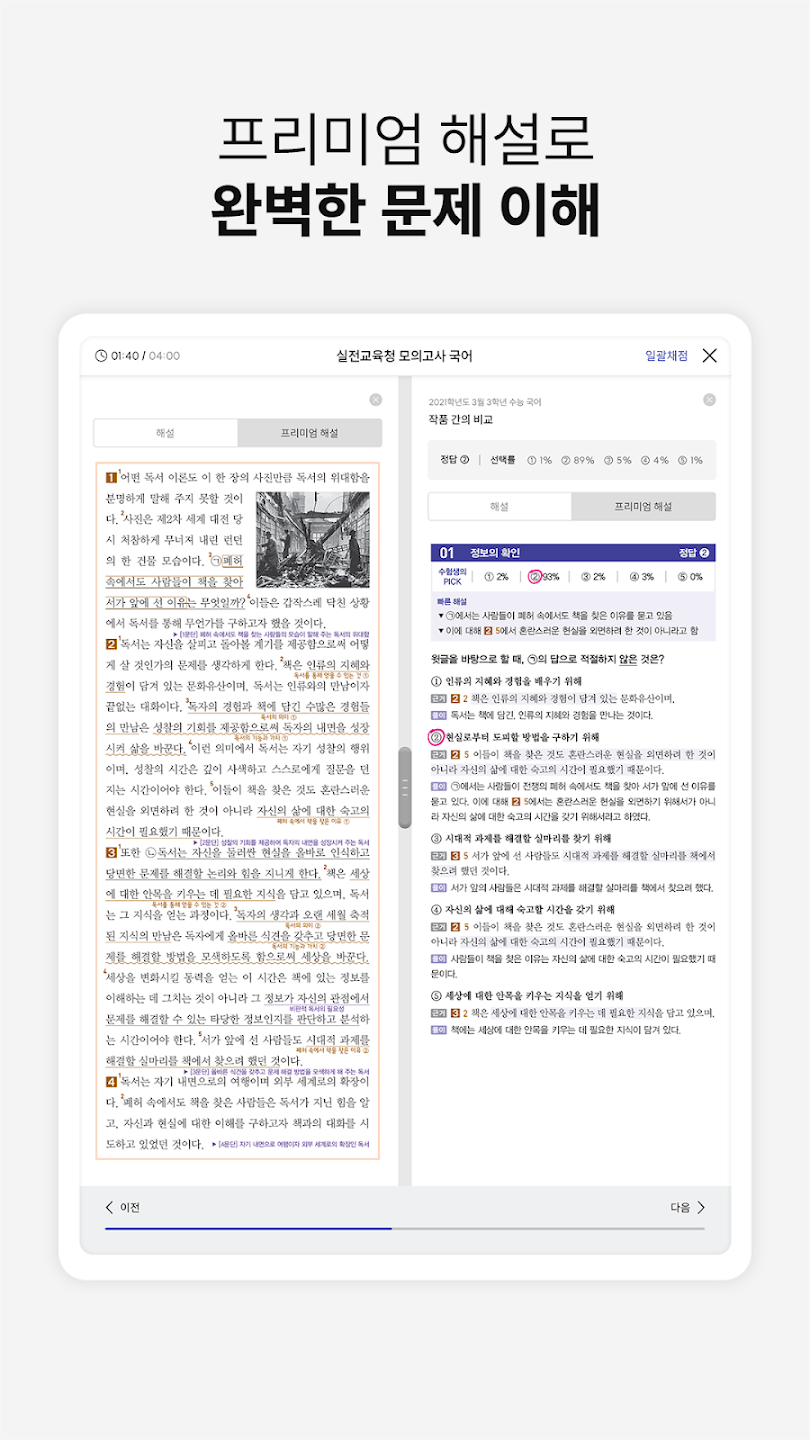Click the paragraph 2 number marker in the passage
The width and height of the screenshot is (810, 1440).
111,643
